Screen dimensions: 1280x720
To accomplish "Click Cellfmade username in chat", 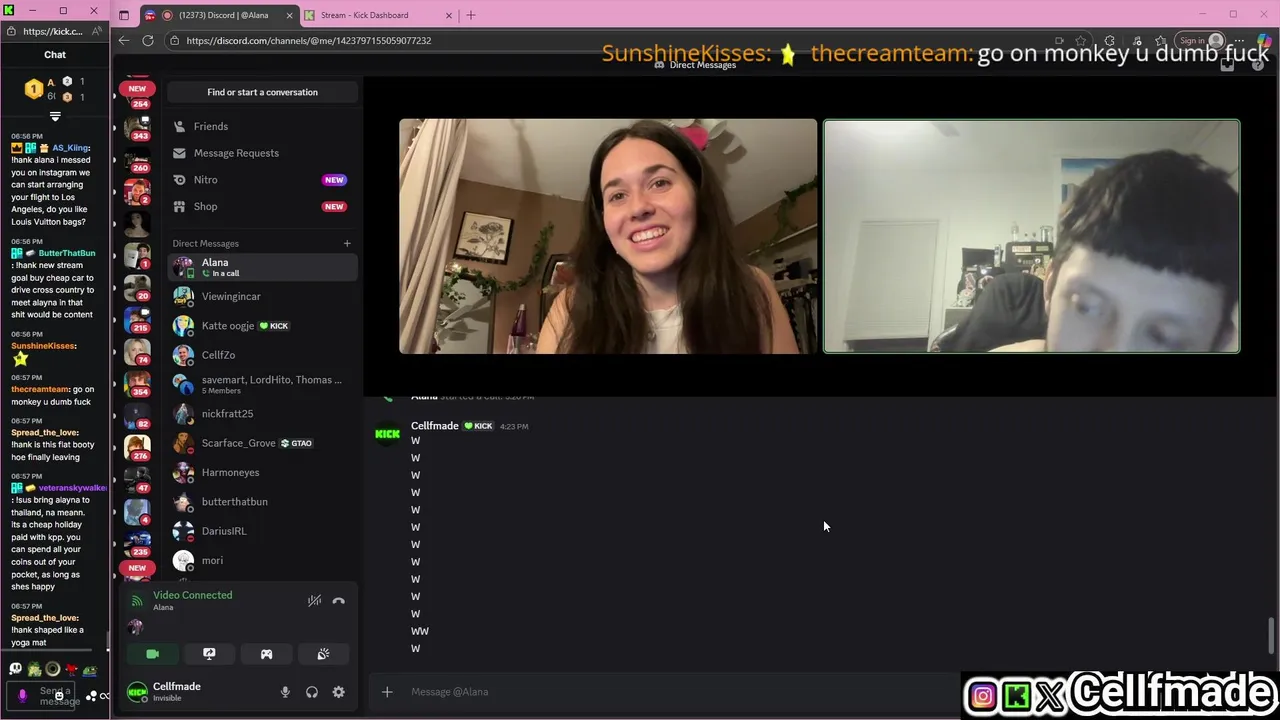I will [435, 426].
